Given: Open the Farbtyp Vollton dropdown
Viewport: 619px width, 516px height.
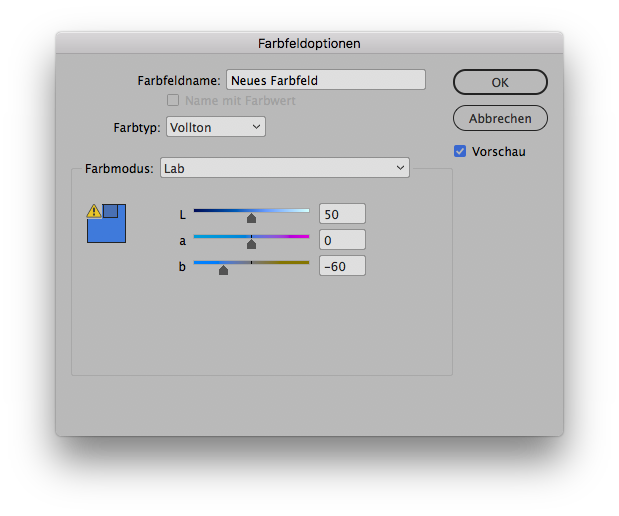Looking at the screenshot, I should coord(216,127).
